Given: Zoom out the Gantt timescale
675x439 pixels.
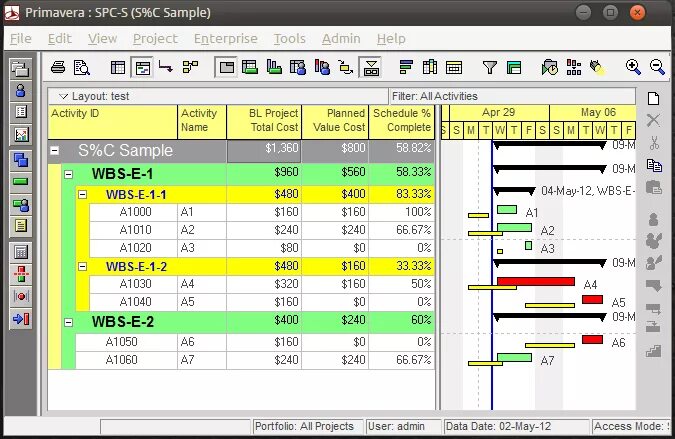Looking at the screenshot, I should (x=657, y=67).
